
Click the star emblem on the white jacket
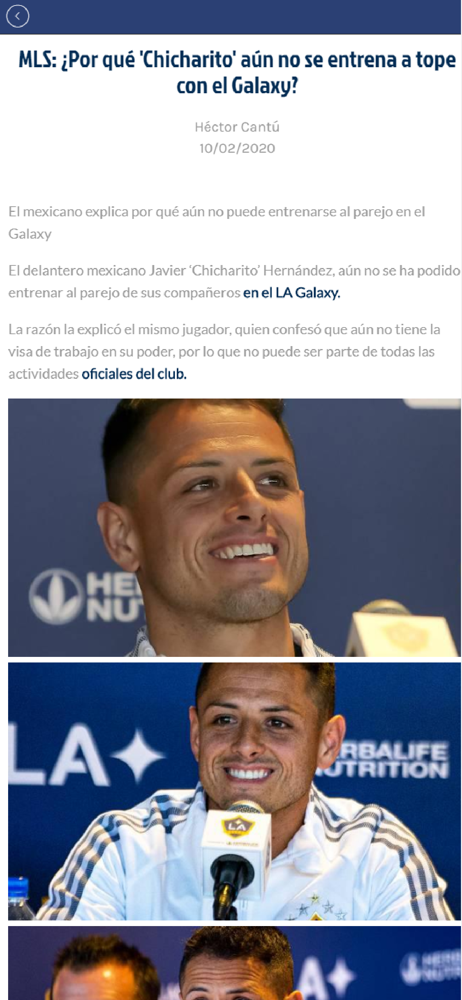pyautogui.click(x=317, y=908)
